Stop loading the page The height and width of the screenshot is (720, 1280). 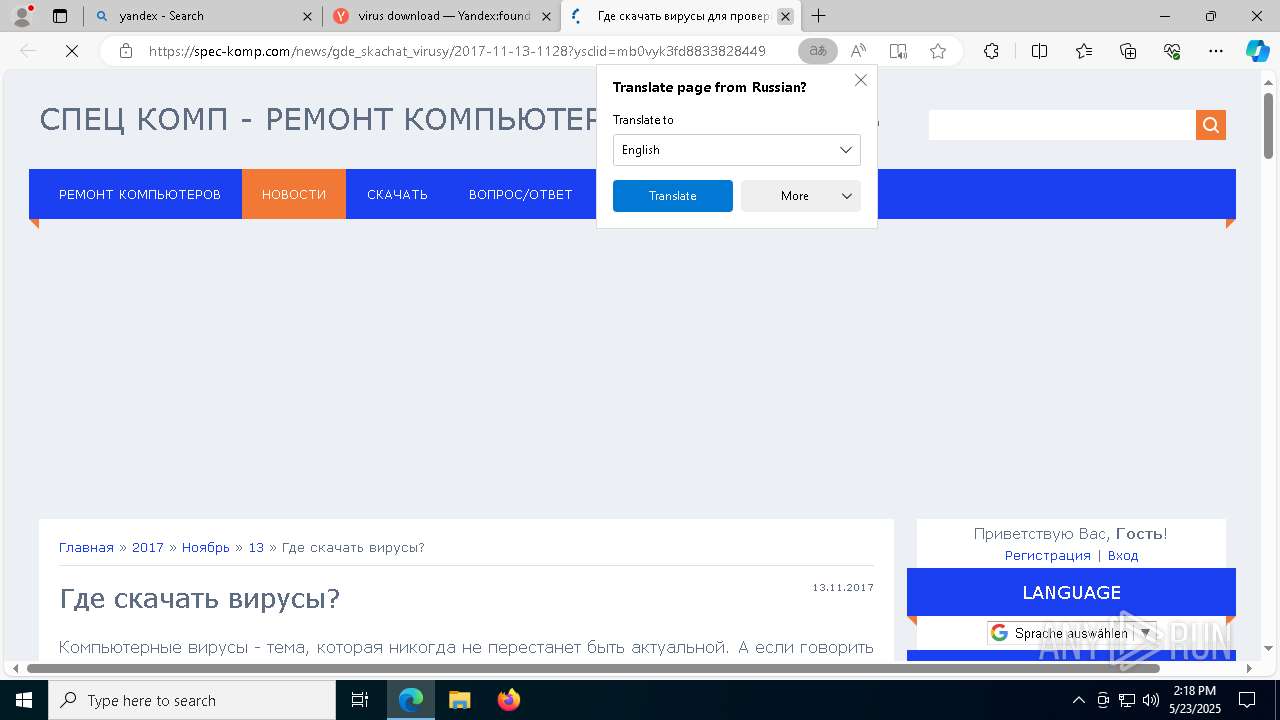click(72, 51)
